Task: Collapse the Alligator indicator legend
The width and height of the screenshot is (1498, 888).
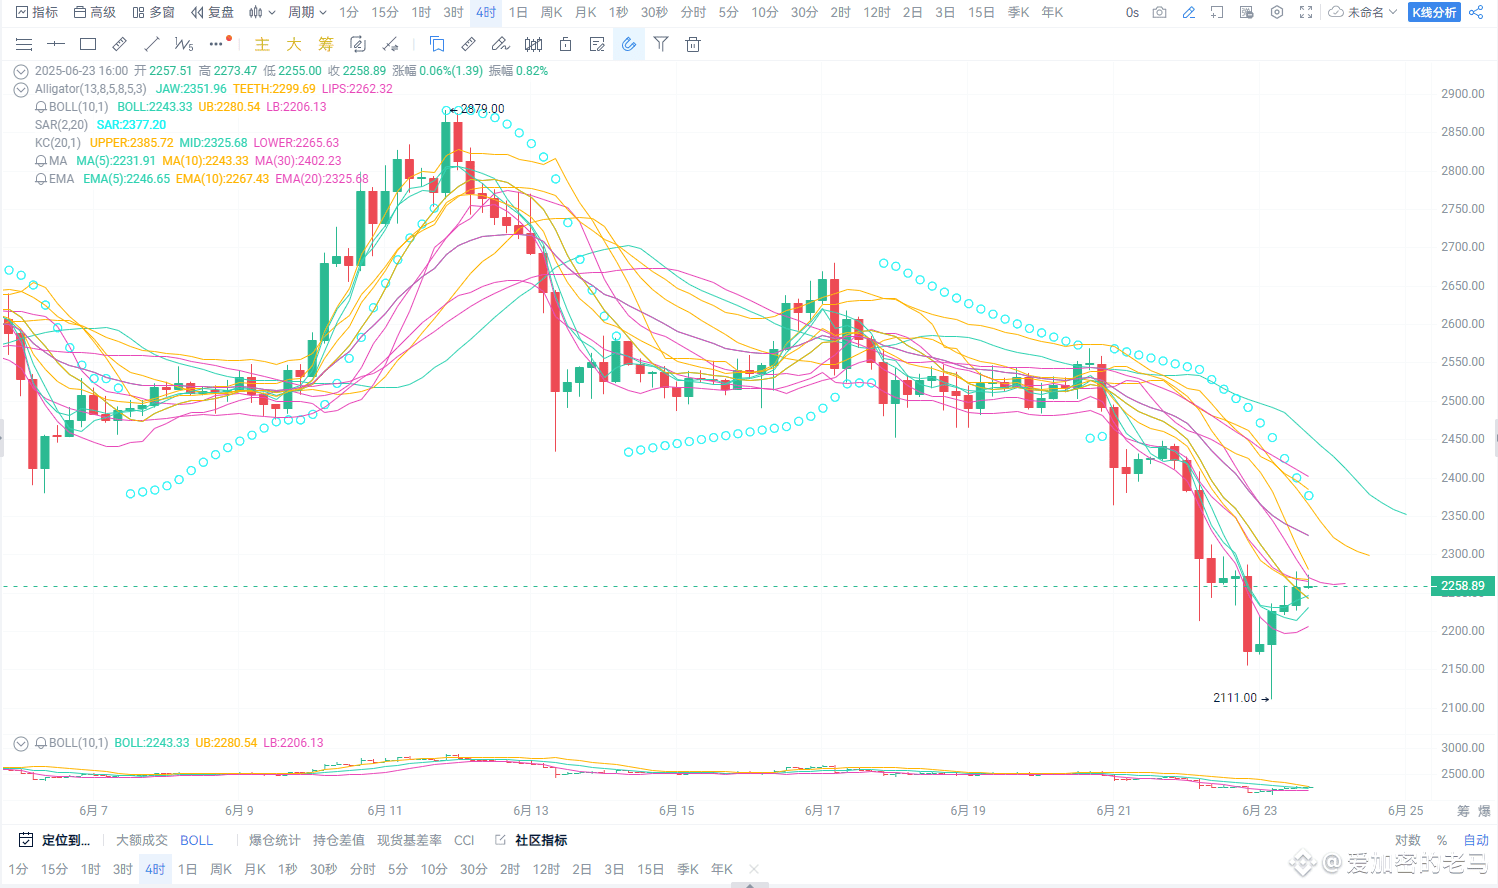Action: pos(20,89)
